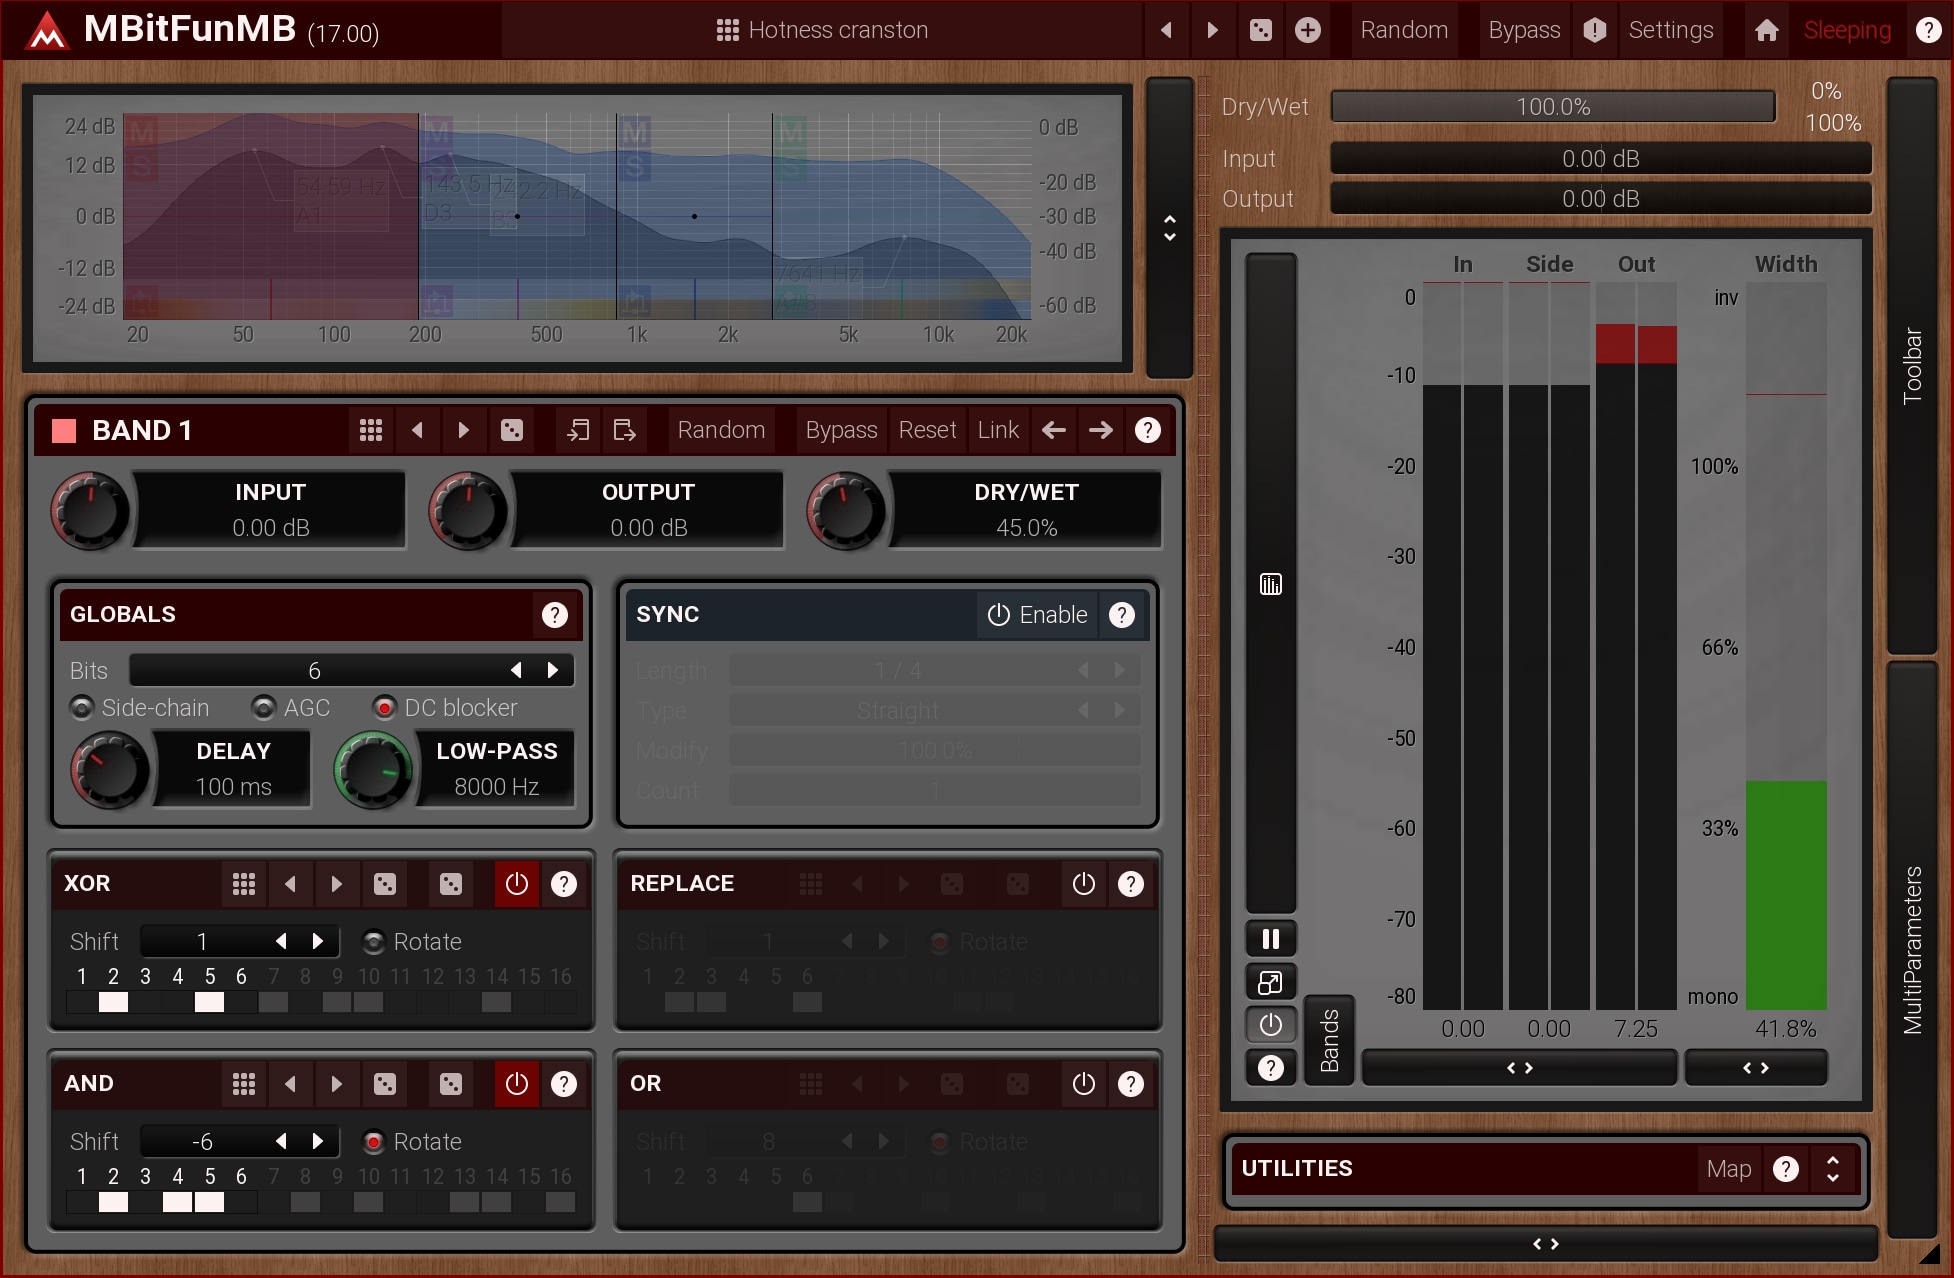Image resolution: width=1954 pixels, height=1278 pixels.
Task: Open the help icon in the GLOBALS panel
Action: (554, 615)
